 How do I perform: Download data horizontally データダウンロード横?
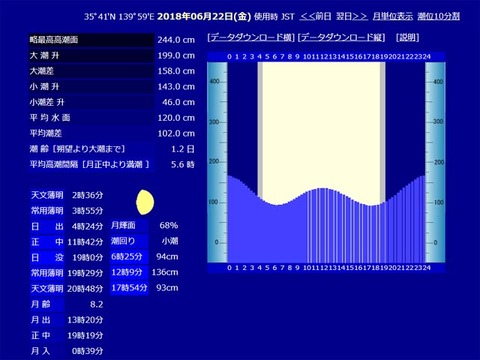(251, 37)
